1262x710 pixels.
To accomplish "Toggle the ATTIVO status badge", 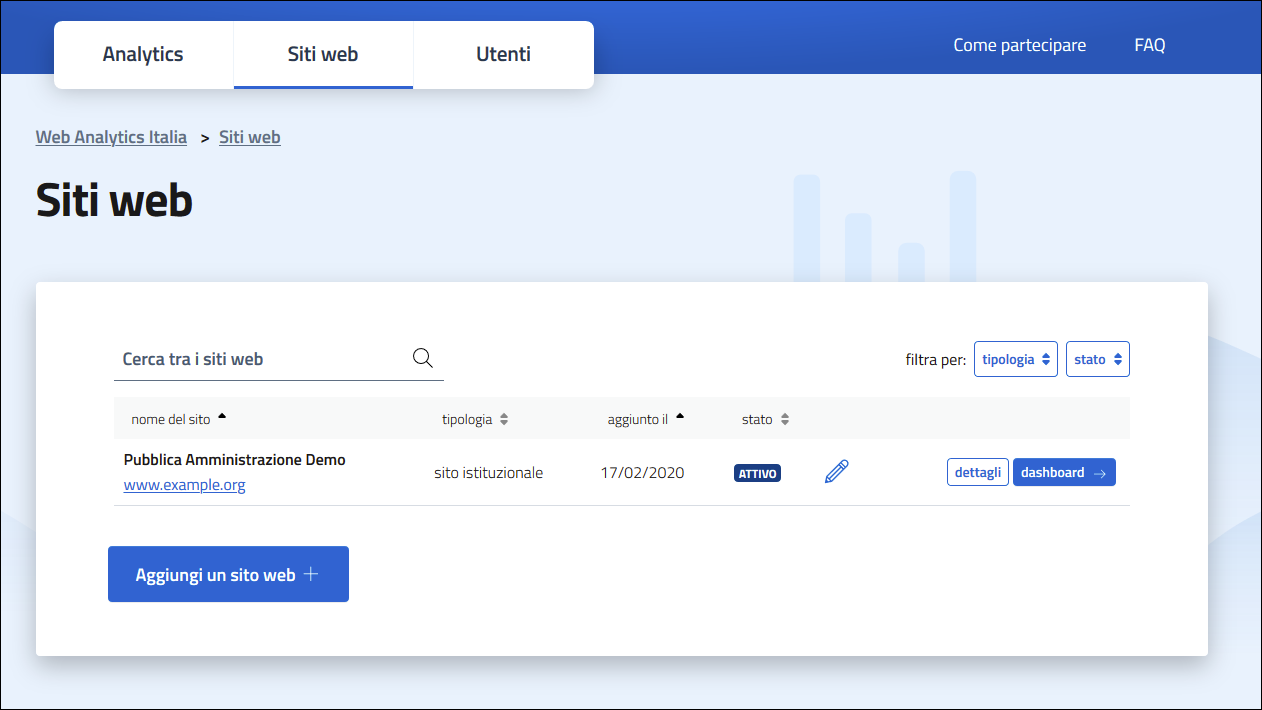I will 757,472.
